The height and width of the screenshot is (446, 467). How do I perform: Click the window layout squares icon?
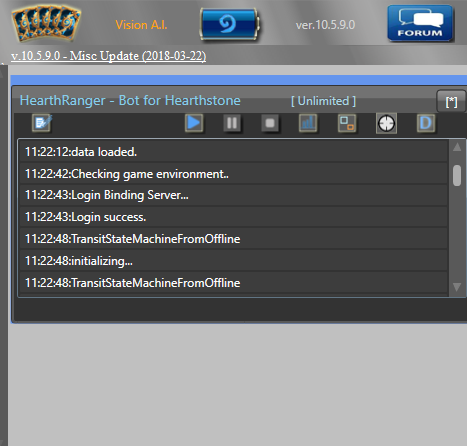tap(347, 123)
